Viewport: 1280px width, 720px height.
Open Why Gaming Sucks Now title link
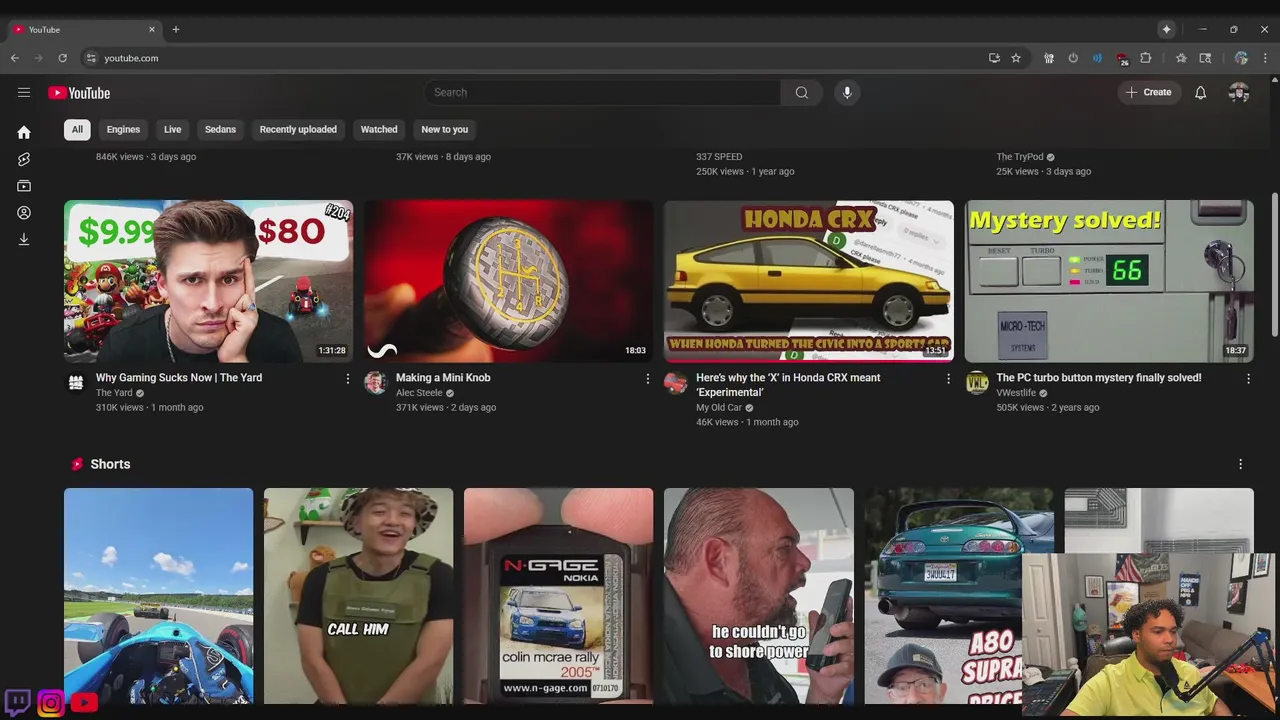(x=179, y=378)
